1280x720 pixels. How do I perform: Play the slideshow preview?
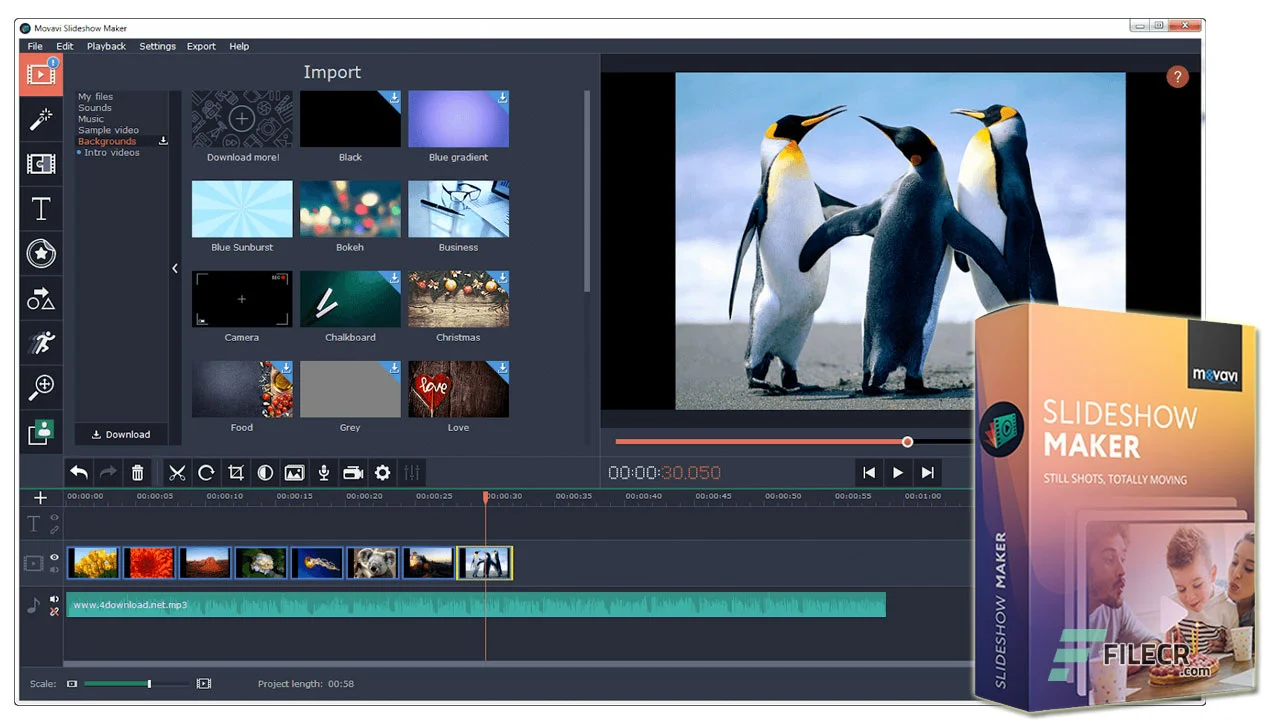[898, 473]
